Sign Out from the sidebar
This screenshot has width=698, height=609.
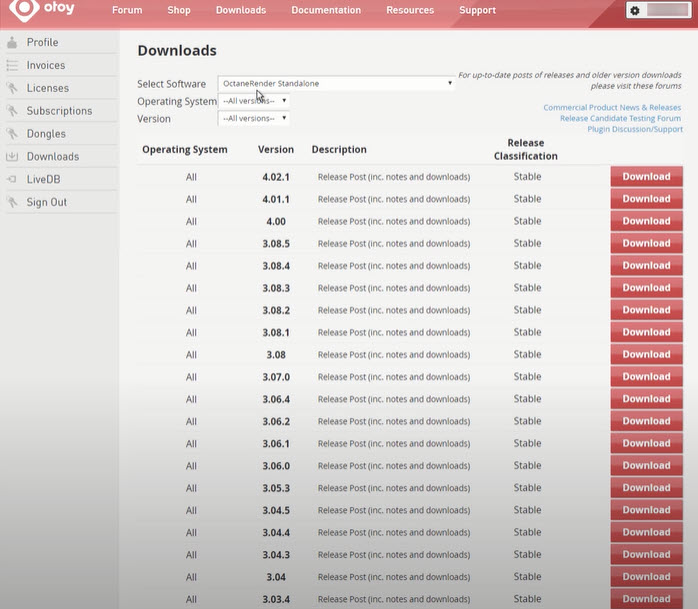coord(47,202)
